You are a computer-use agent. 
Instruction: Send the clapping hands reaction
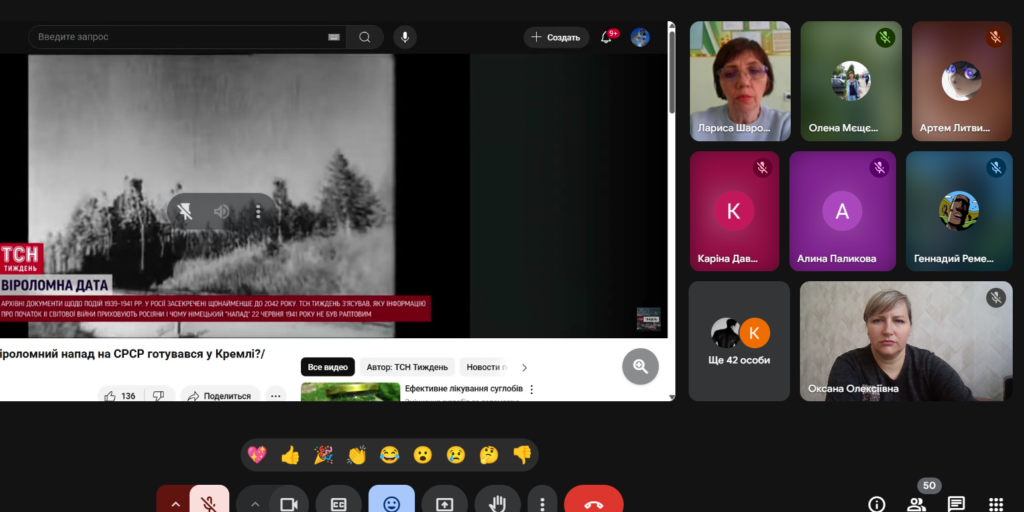click(357, 455)
